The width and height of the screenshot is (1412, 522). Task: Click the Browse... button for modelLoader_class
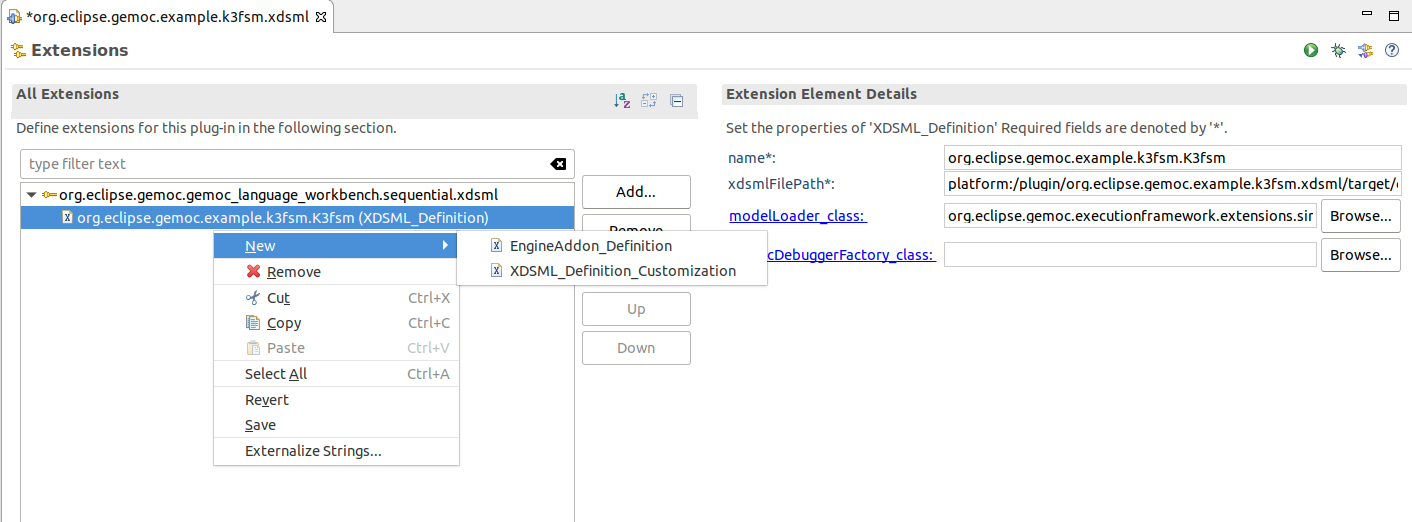[x=1361, y=216]
